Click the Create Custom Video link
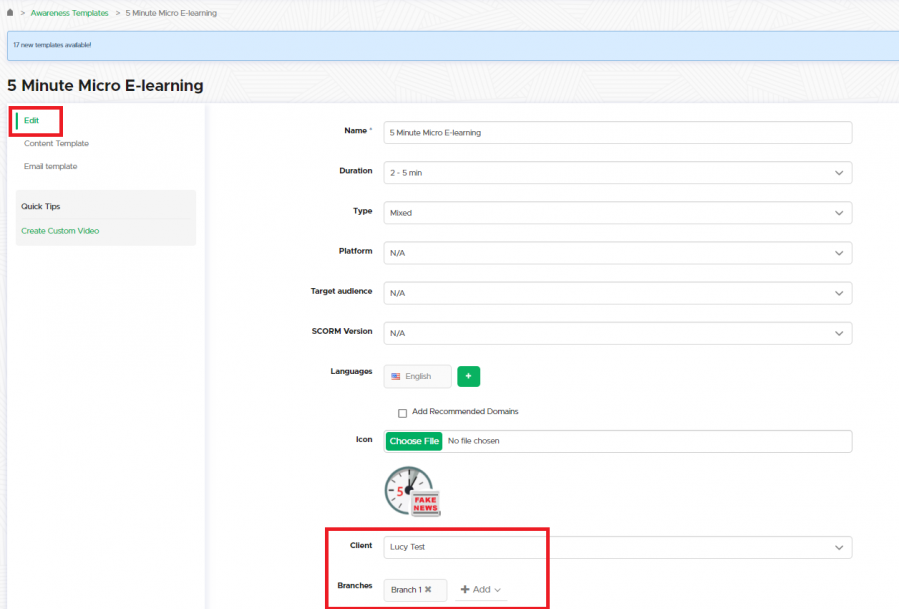The image size is (899, 609). point(60,231)
